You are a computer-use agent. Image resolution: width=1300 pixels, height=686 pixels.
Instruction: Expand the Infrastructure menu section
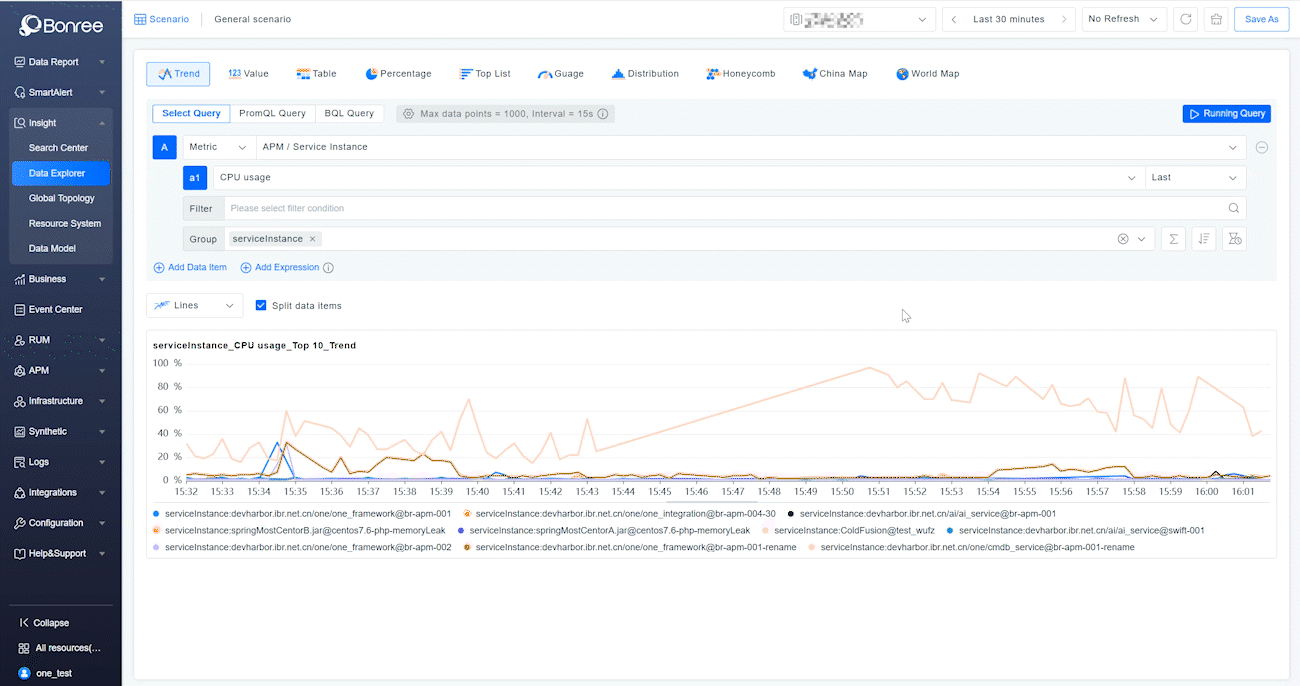[x=60, y=400]
